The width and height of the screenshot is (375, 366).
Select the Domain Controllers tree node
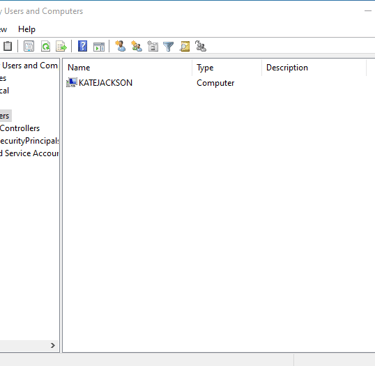[20, 128]
